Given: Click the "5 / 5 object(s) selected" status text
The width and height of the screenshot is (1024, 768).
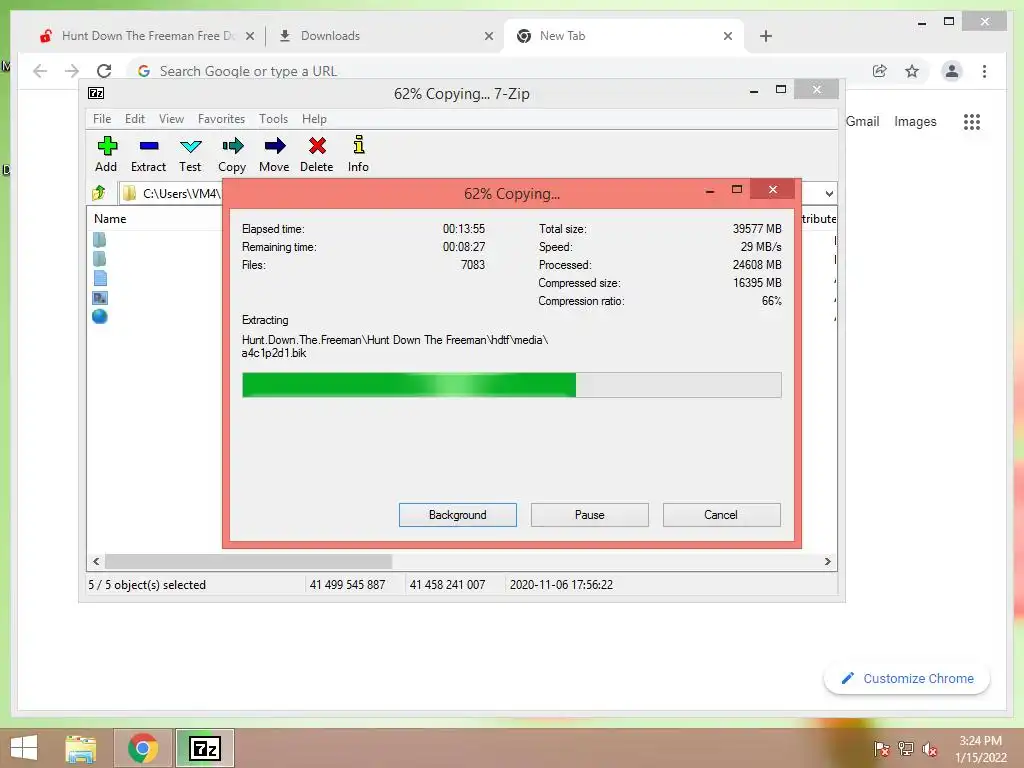Looking at the screenshot, I should click(x=147, y=585).
